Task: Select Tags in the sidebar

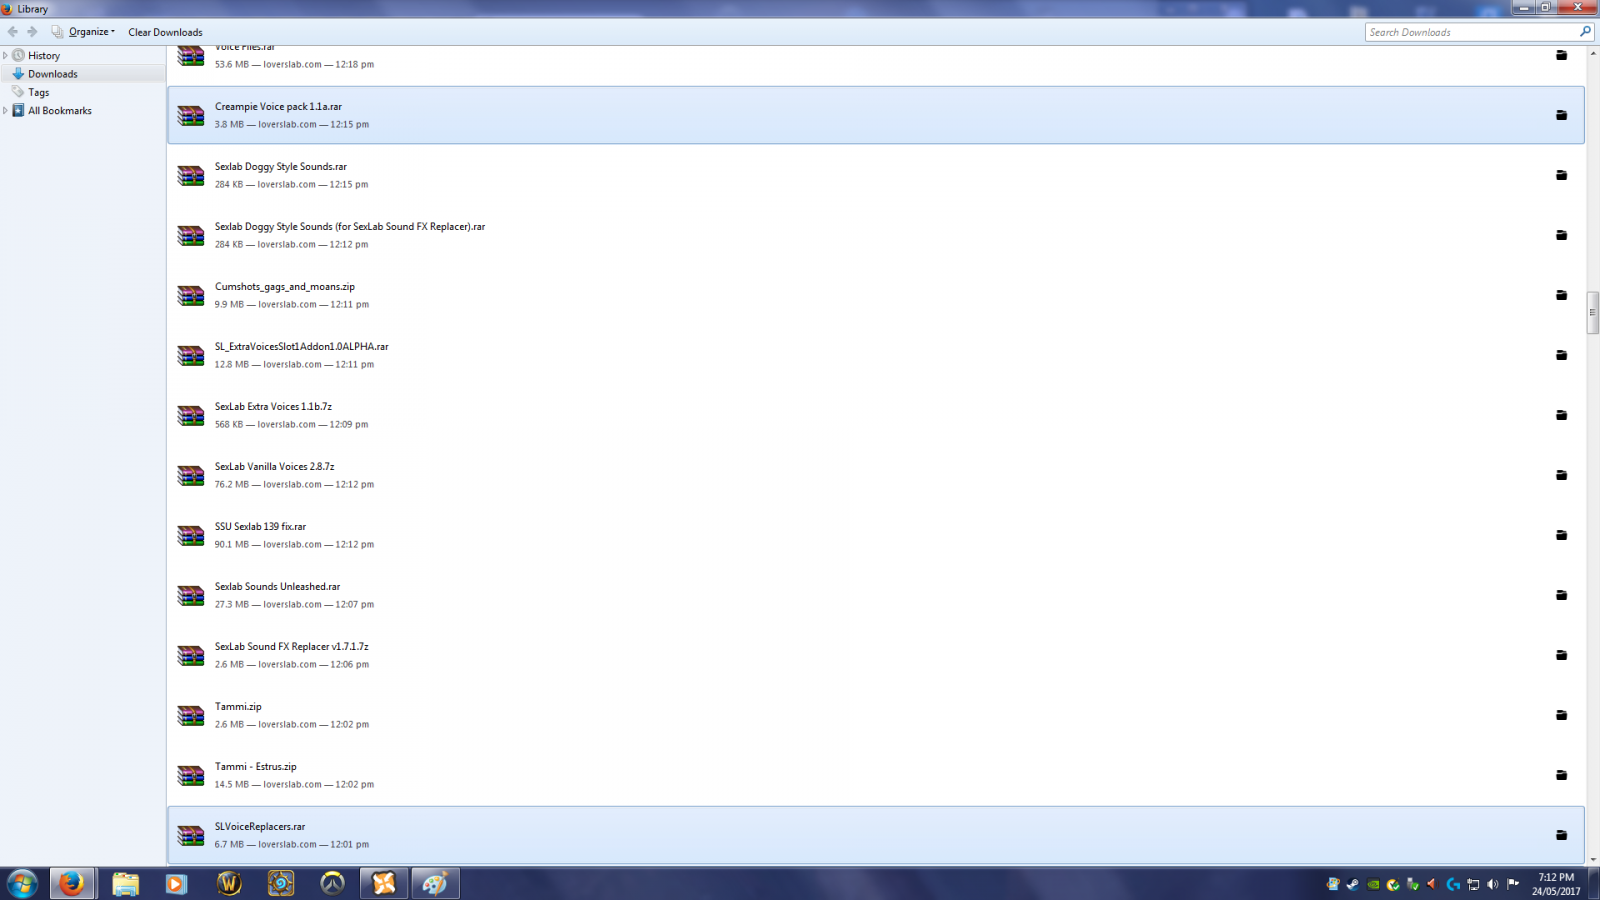Action: point(39,92)
